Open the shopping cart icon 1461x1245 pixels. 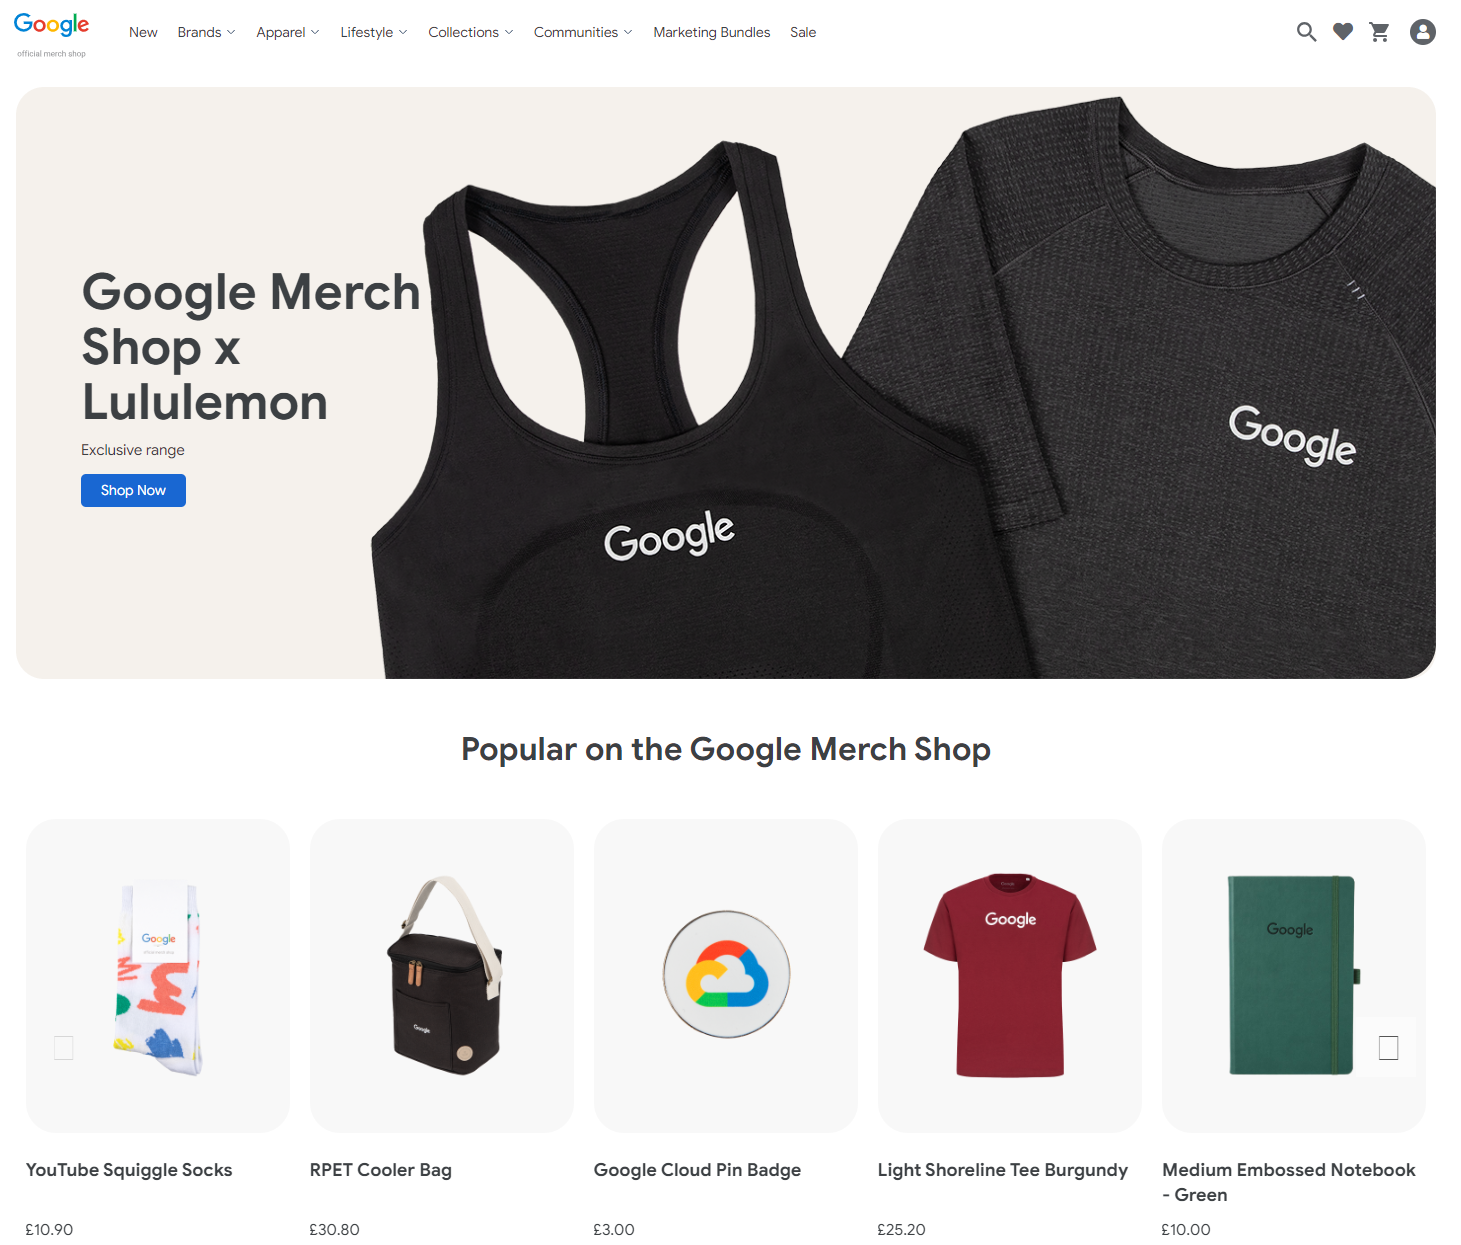pos(1380,32)
